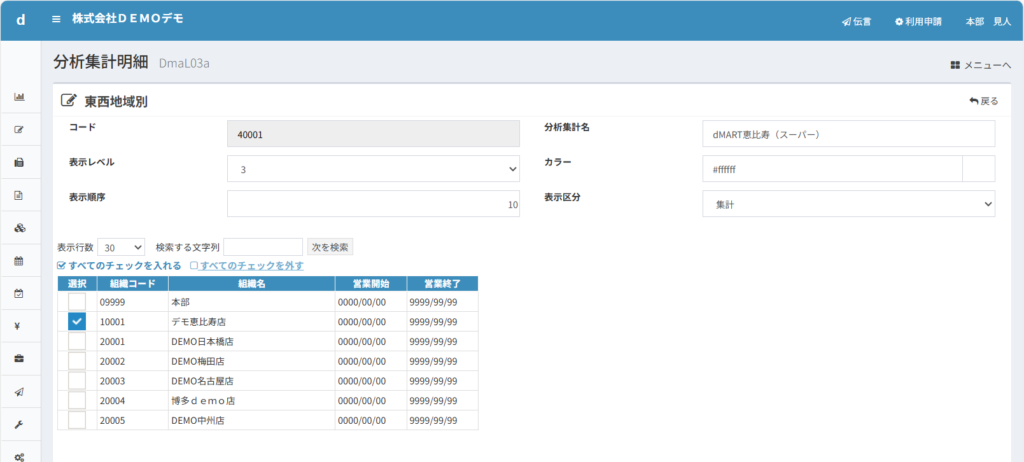This screenshot has height=462, width=1024.
Task: Click the すべてのチェックを外す link
Action: [246, 266]
